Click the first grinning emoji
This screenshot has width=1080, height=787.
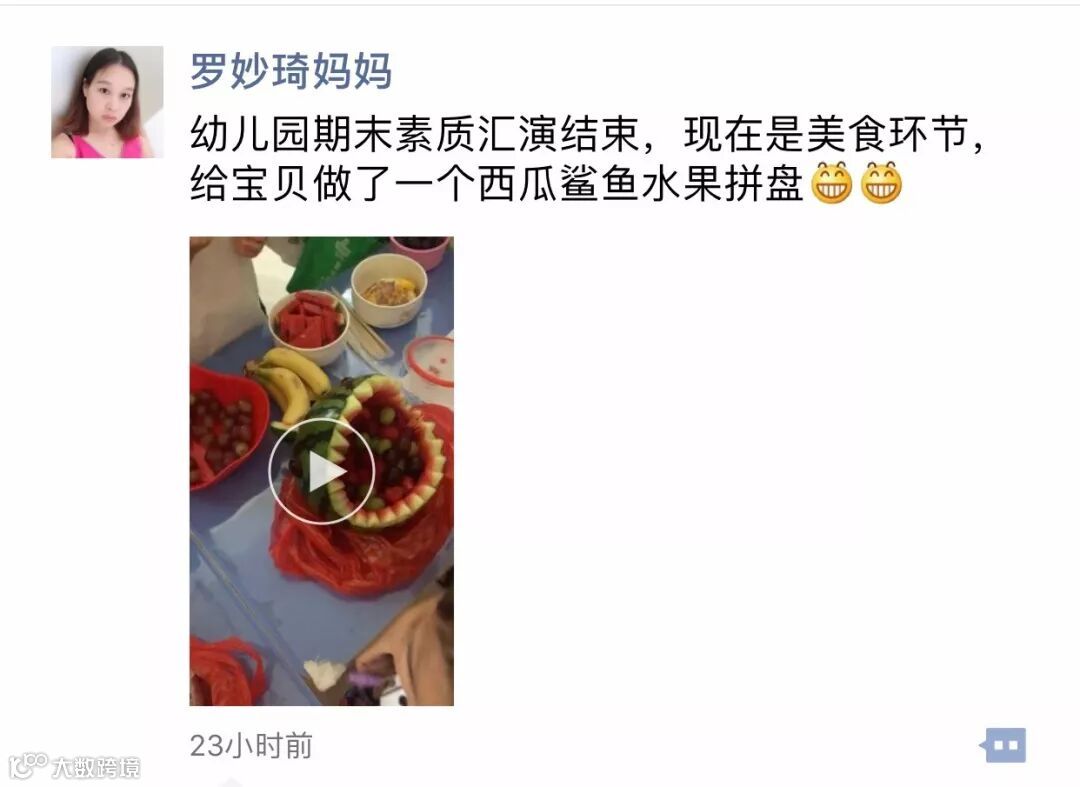point(832,182)
